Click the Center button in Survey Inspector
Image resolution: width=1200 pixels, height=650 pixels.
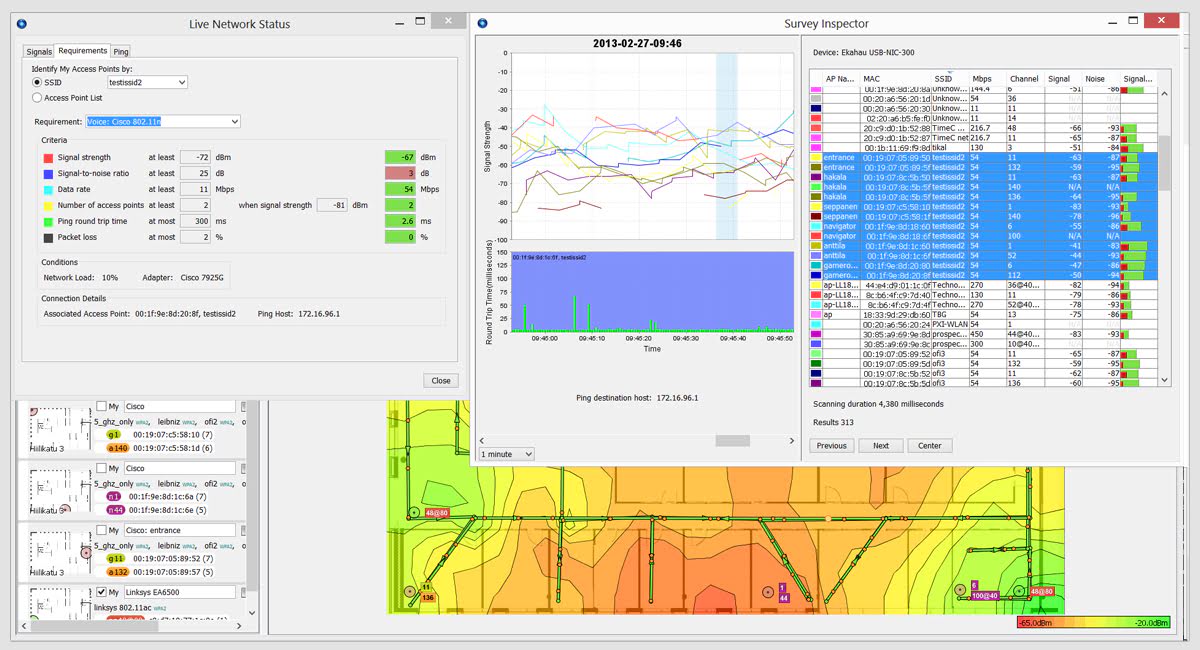(929, 446)
